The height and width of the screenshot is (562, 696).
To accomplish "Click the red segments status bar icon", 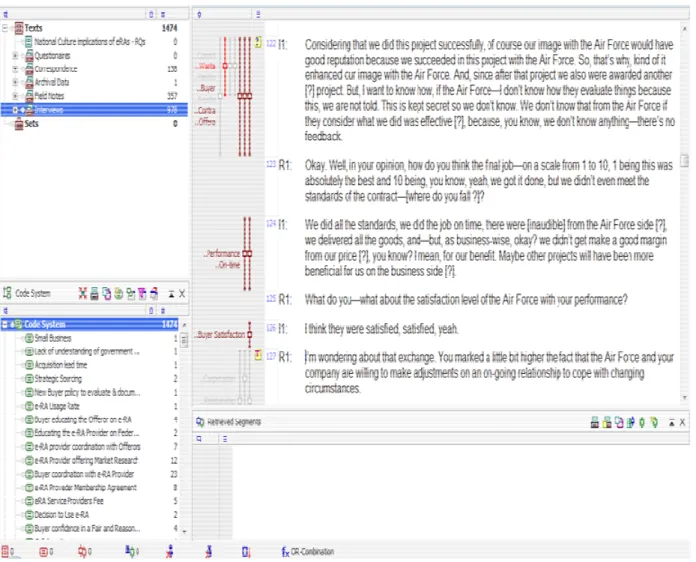I will pos(82,551).
